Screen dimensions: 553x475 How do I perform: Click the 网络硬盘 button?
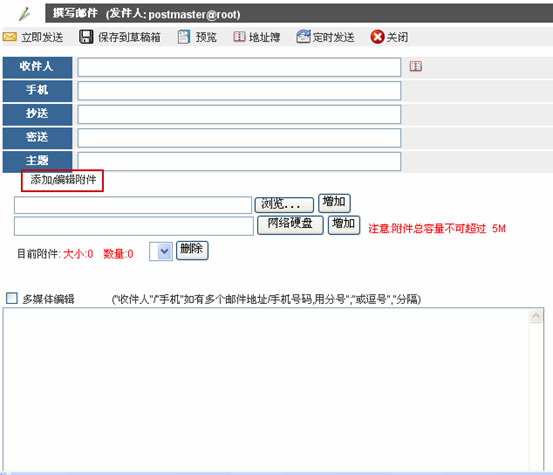[290, 225]
